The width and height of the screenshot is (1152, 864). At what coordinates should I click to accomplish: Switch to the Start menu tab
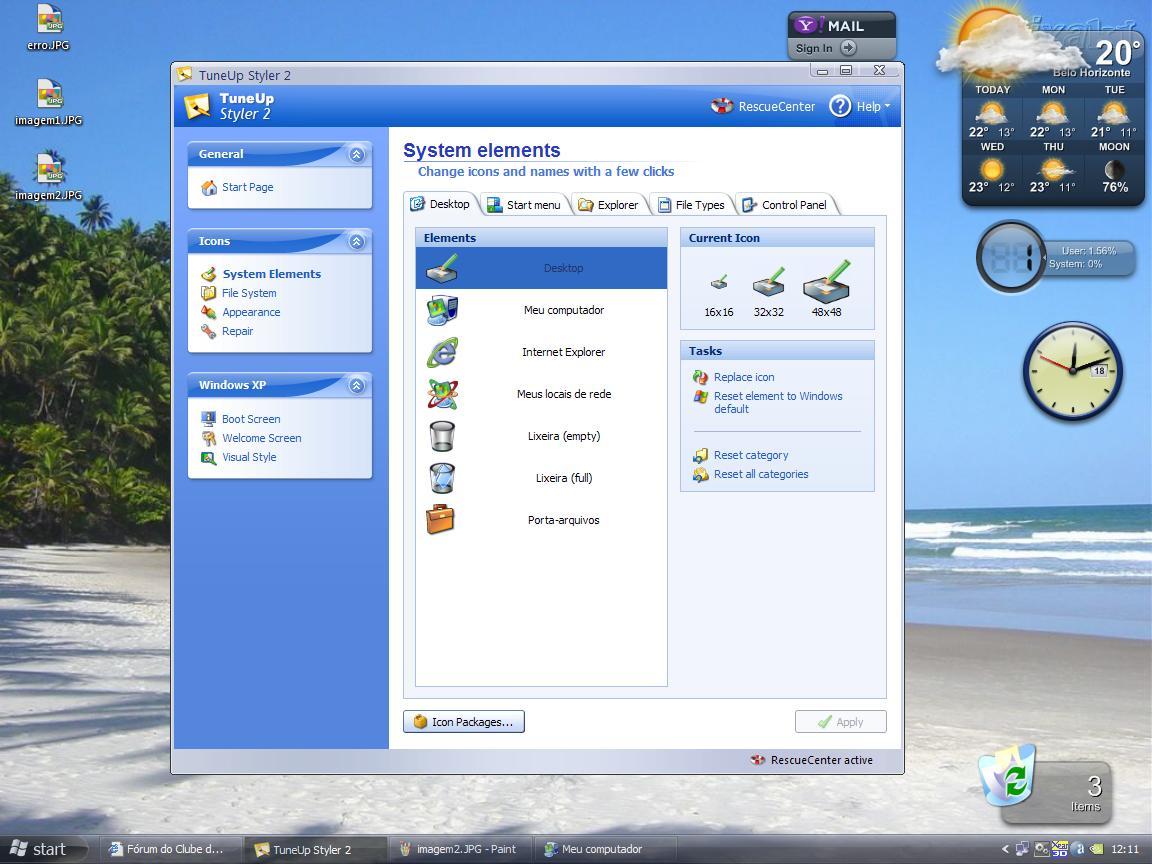point(525,205)
